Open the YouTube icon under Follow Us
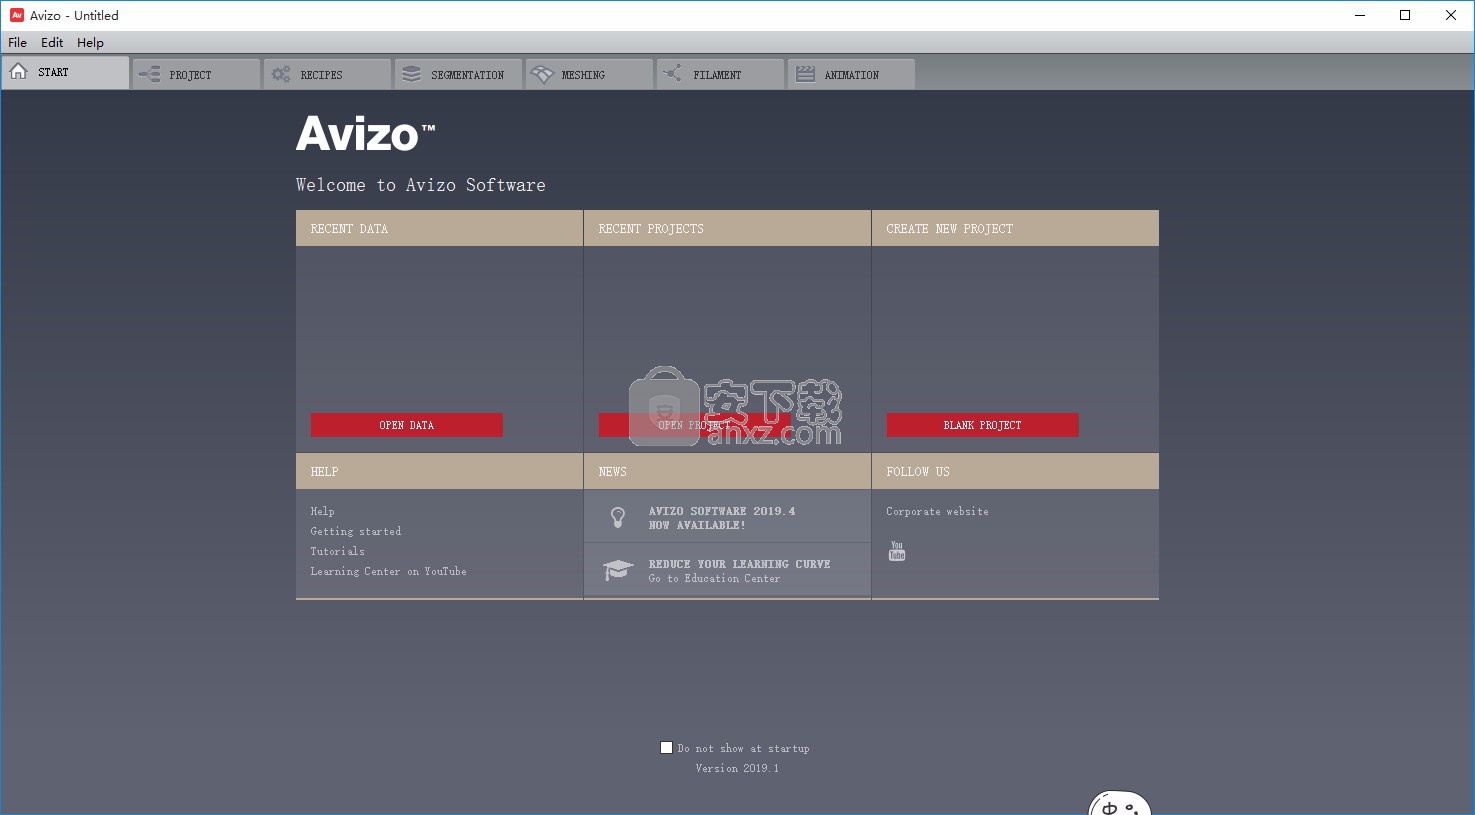The image size is (1475, 815). pyautogui.click(x=897, y=551)
